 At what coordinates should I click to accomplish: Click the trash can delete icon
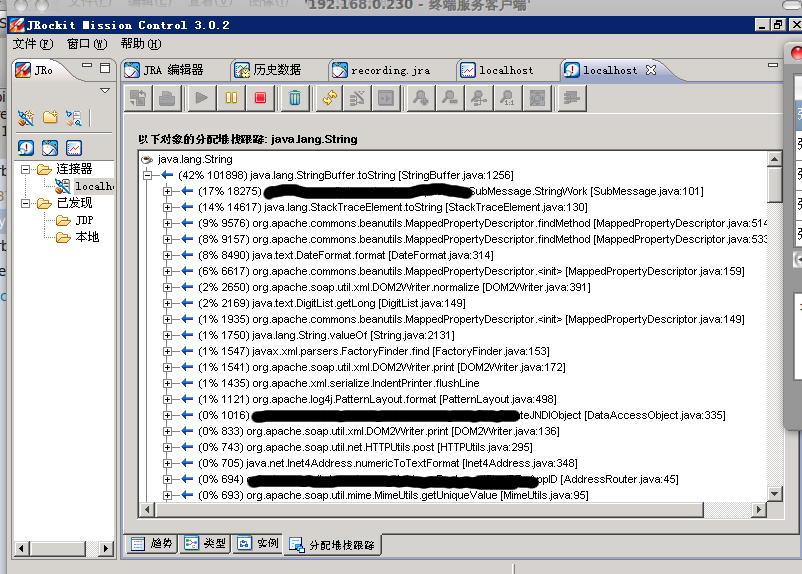pyautogui.click(x=295, y=97)
